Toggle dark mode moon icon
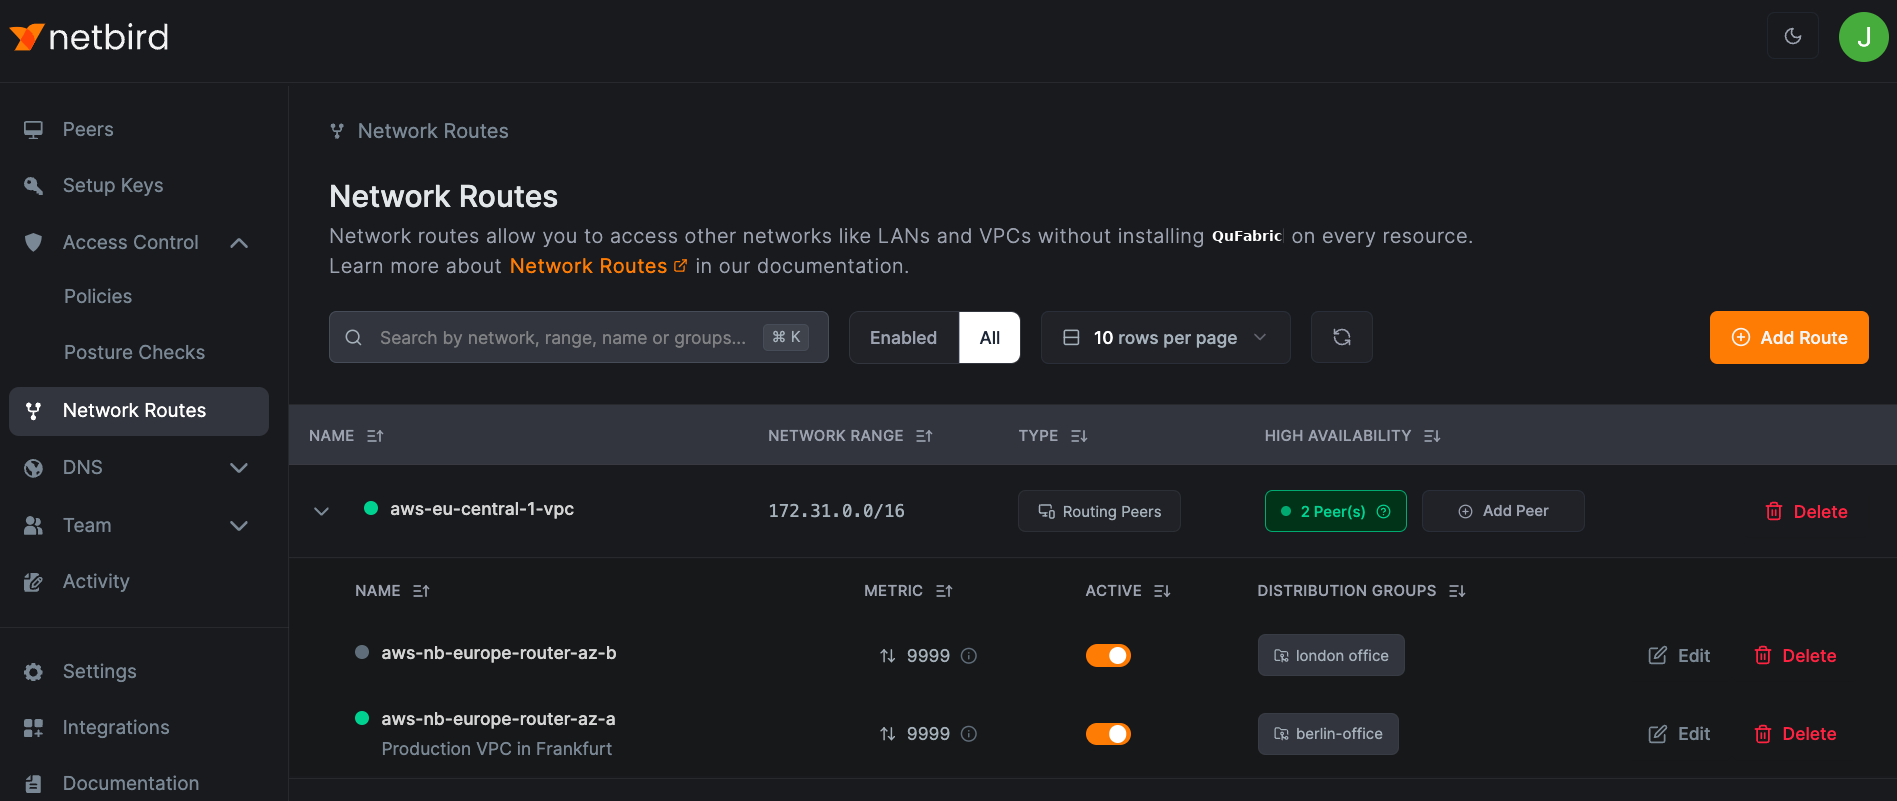 [x=1792, y=37]
